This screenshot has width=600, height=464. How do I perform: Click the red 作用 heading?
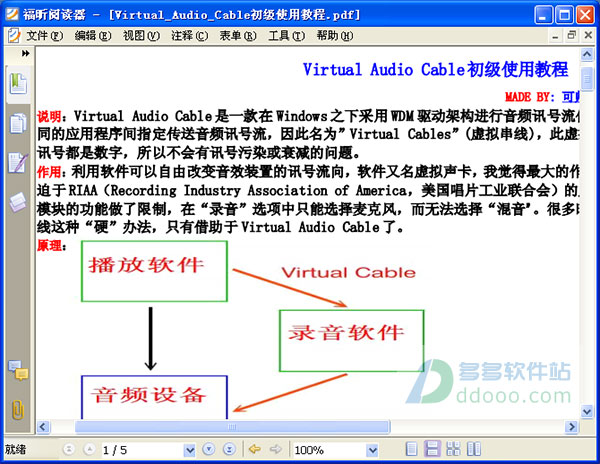pyautogui.click(x=49, y=172)
